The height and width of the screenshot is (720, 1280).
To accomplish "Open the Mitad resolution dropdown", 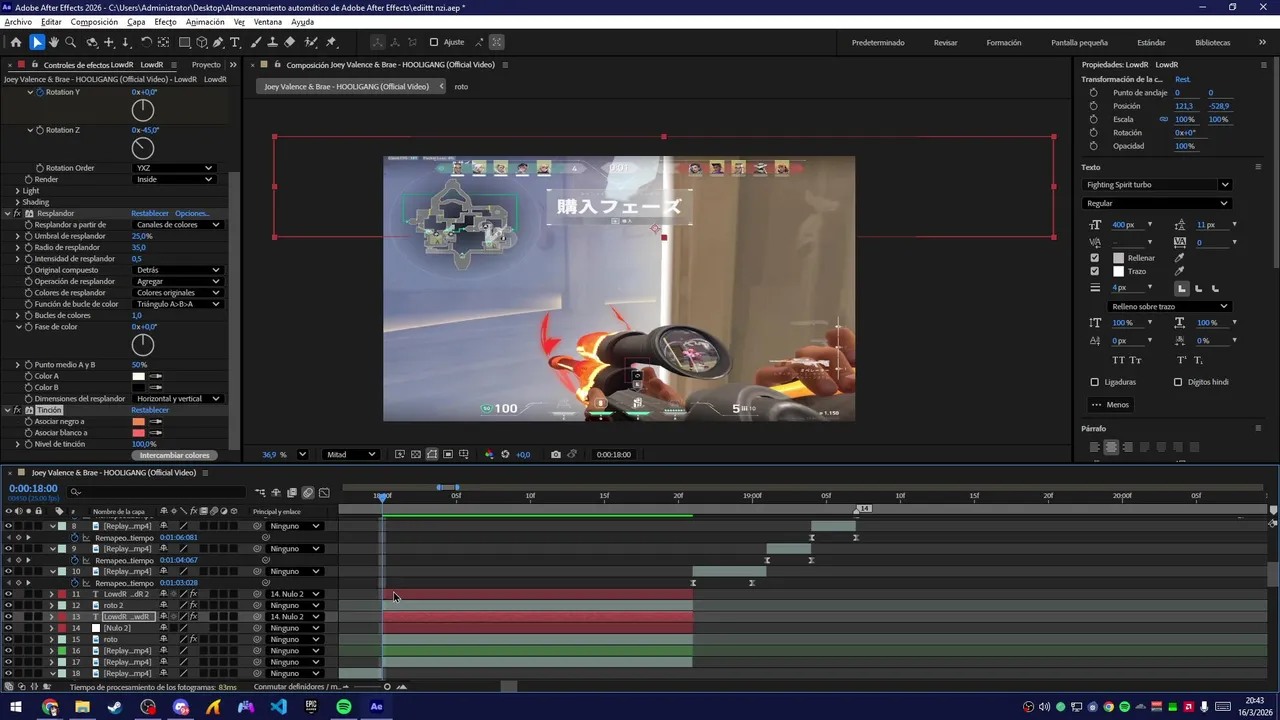I will click(350, 454).
